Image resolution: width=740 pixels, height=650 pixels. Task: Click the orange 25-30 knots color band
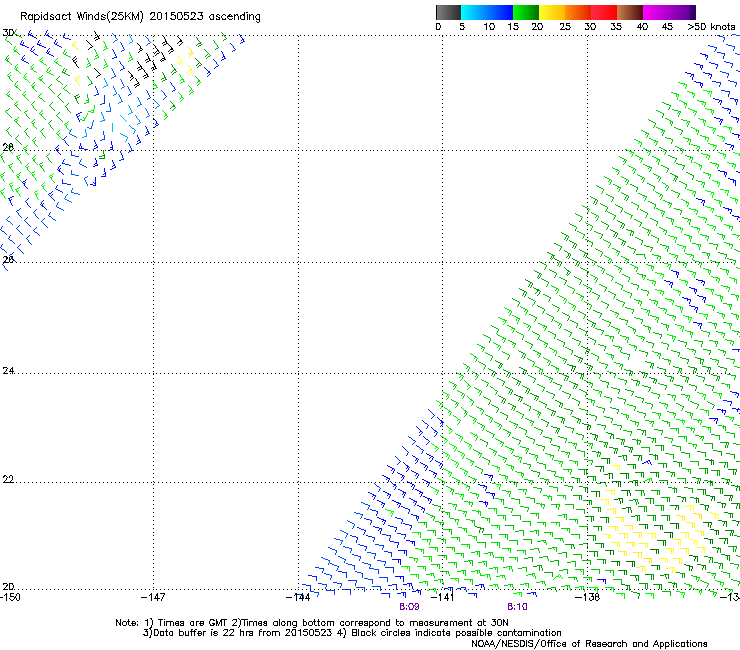(x=578, y=12)
